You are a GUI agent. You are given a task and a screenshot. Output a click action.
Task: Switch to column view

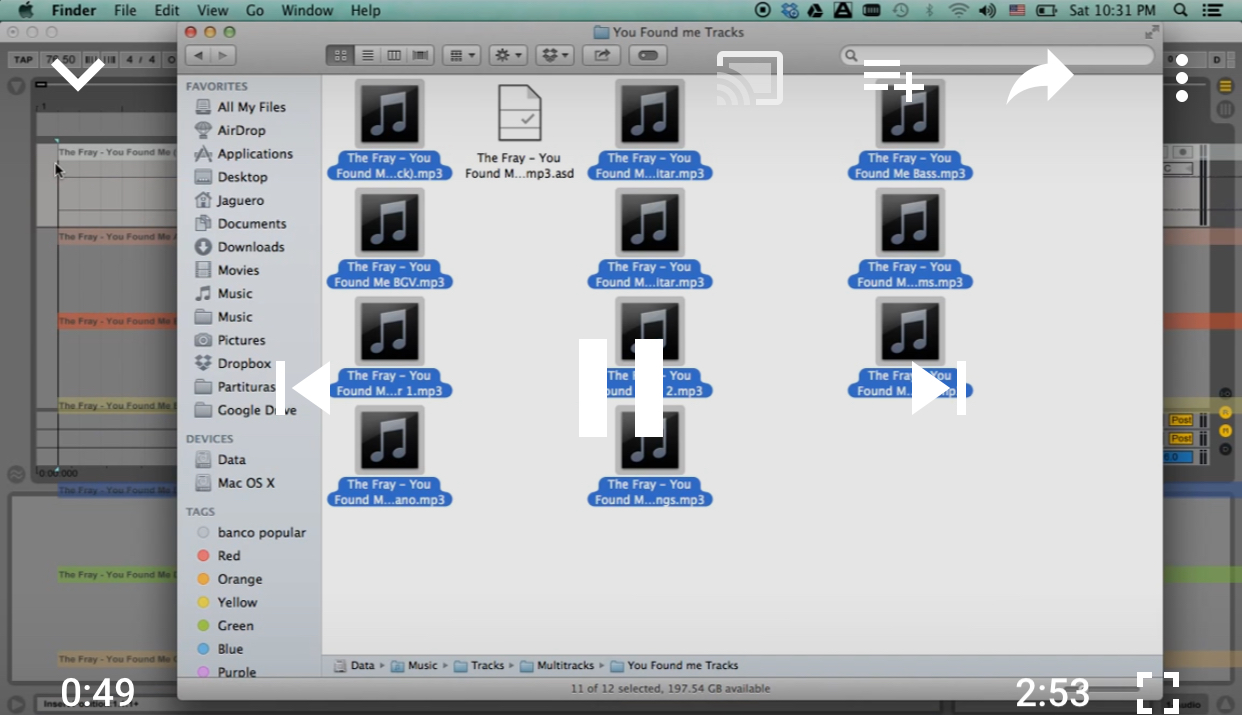[394, 55]
